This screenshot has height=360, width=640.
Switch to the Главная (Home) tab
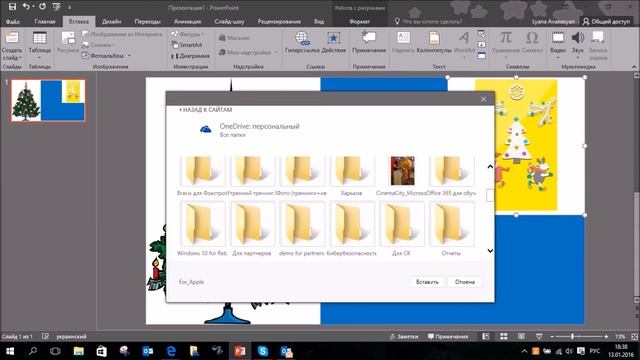45,21
